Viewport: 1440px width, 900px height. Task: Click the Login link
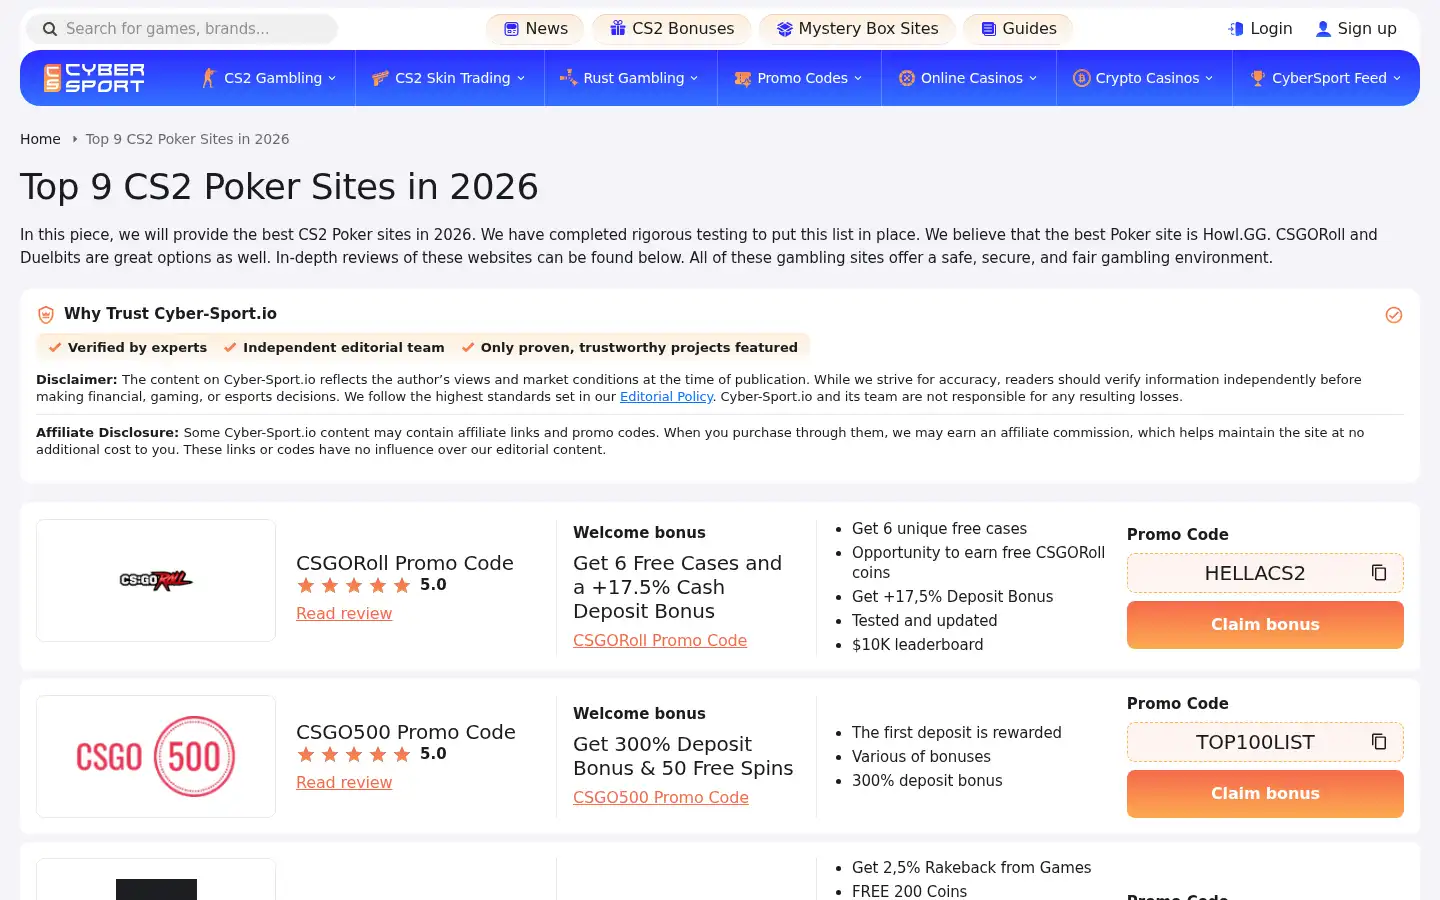click(x=1260, y=29)
